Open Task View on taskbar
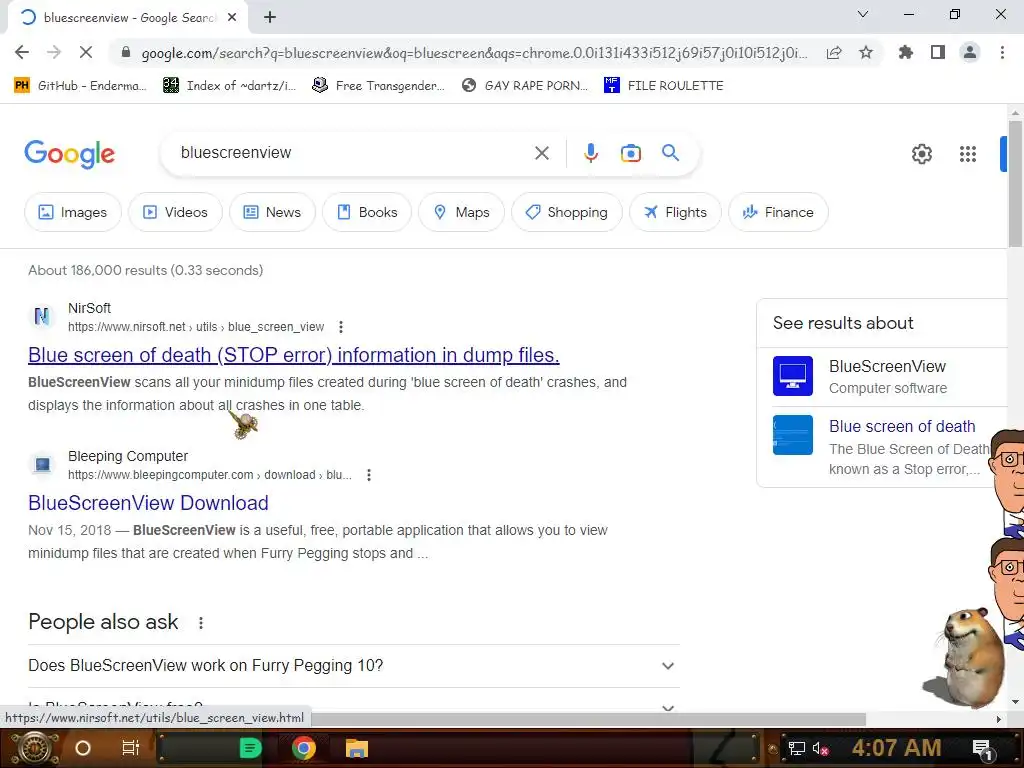This screenshot has width=1024, height=768. pos(131,748)
